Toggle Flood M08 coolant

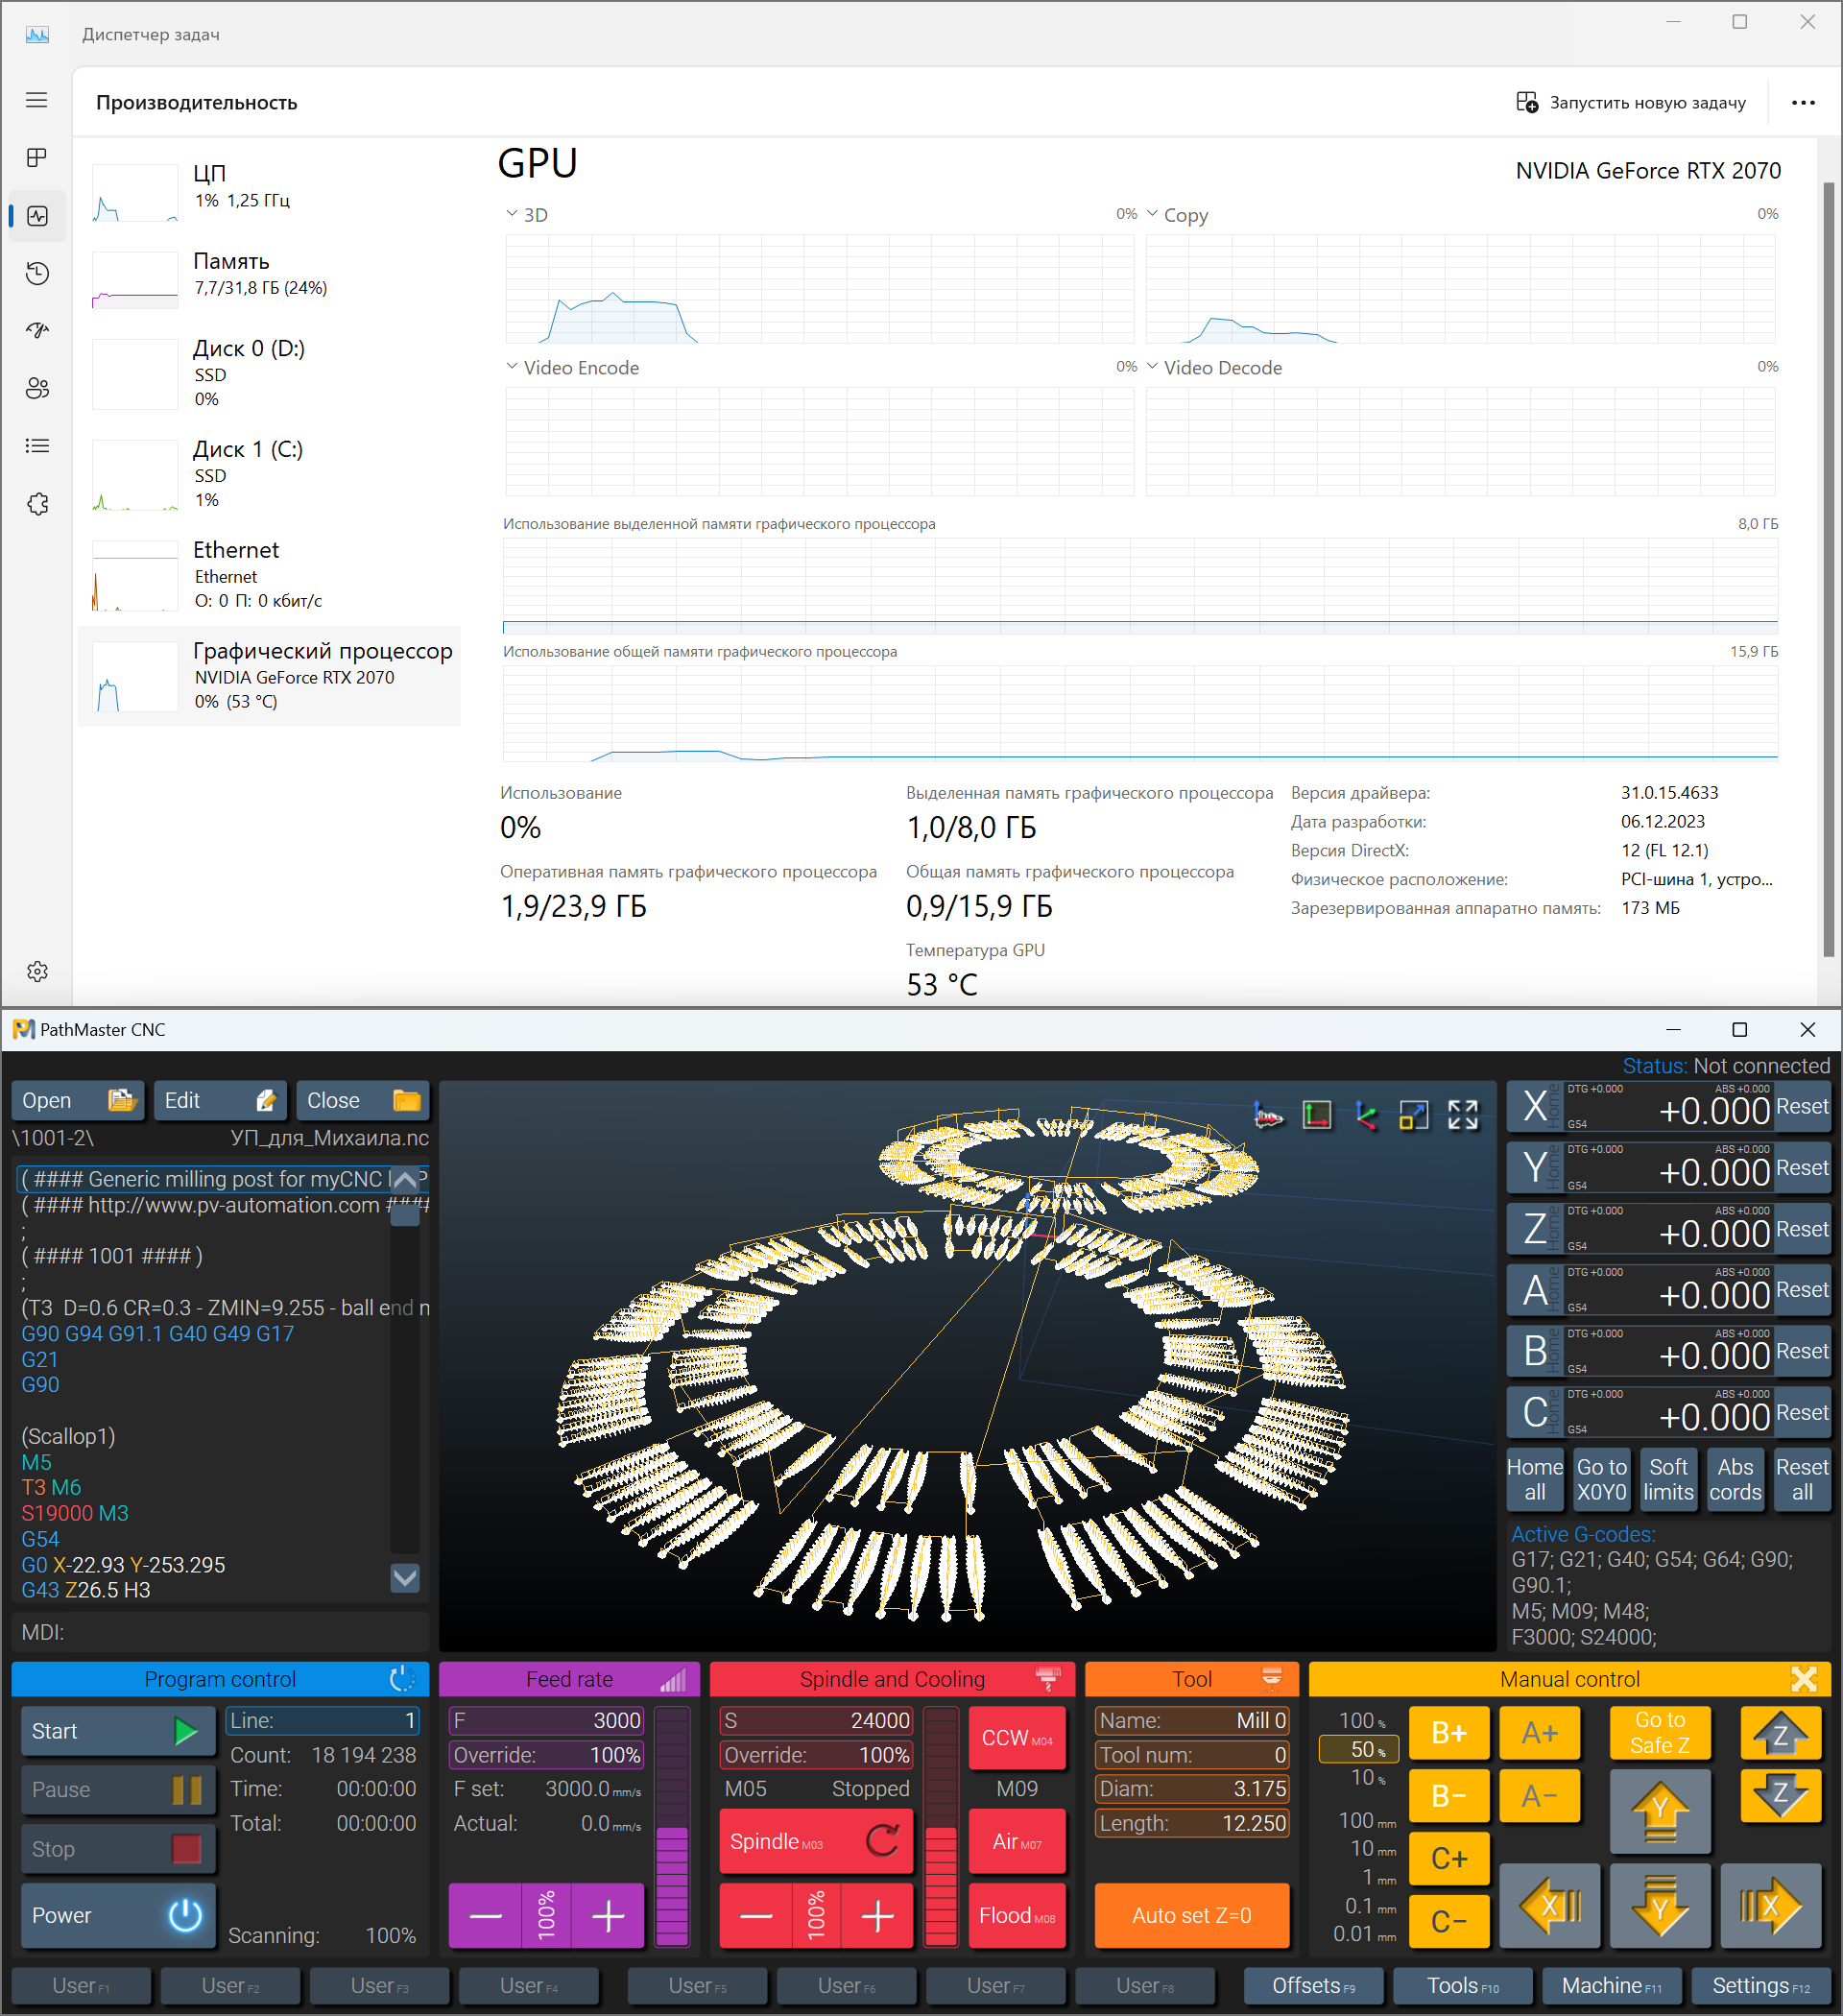(1016, 1915)
